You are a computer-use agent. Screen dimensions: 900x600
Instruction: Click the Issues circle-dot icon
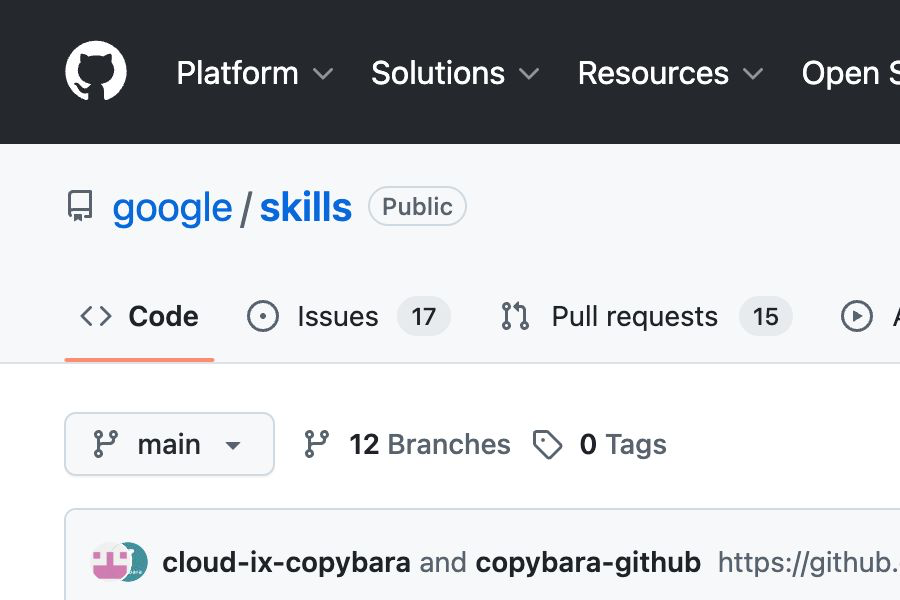pyautogui.click(x=263, y=316)
